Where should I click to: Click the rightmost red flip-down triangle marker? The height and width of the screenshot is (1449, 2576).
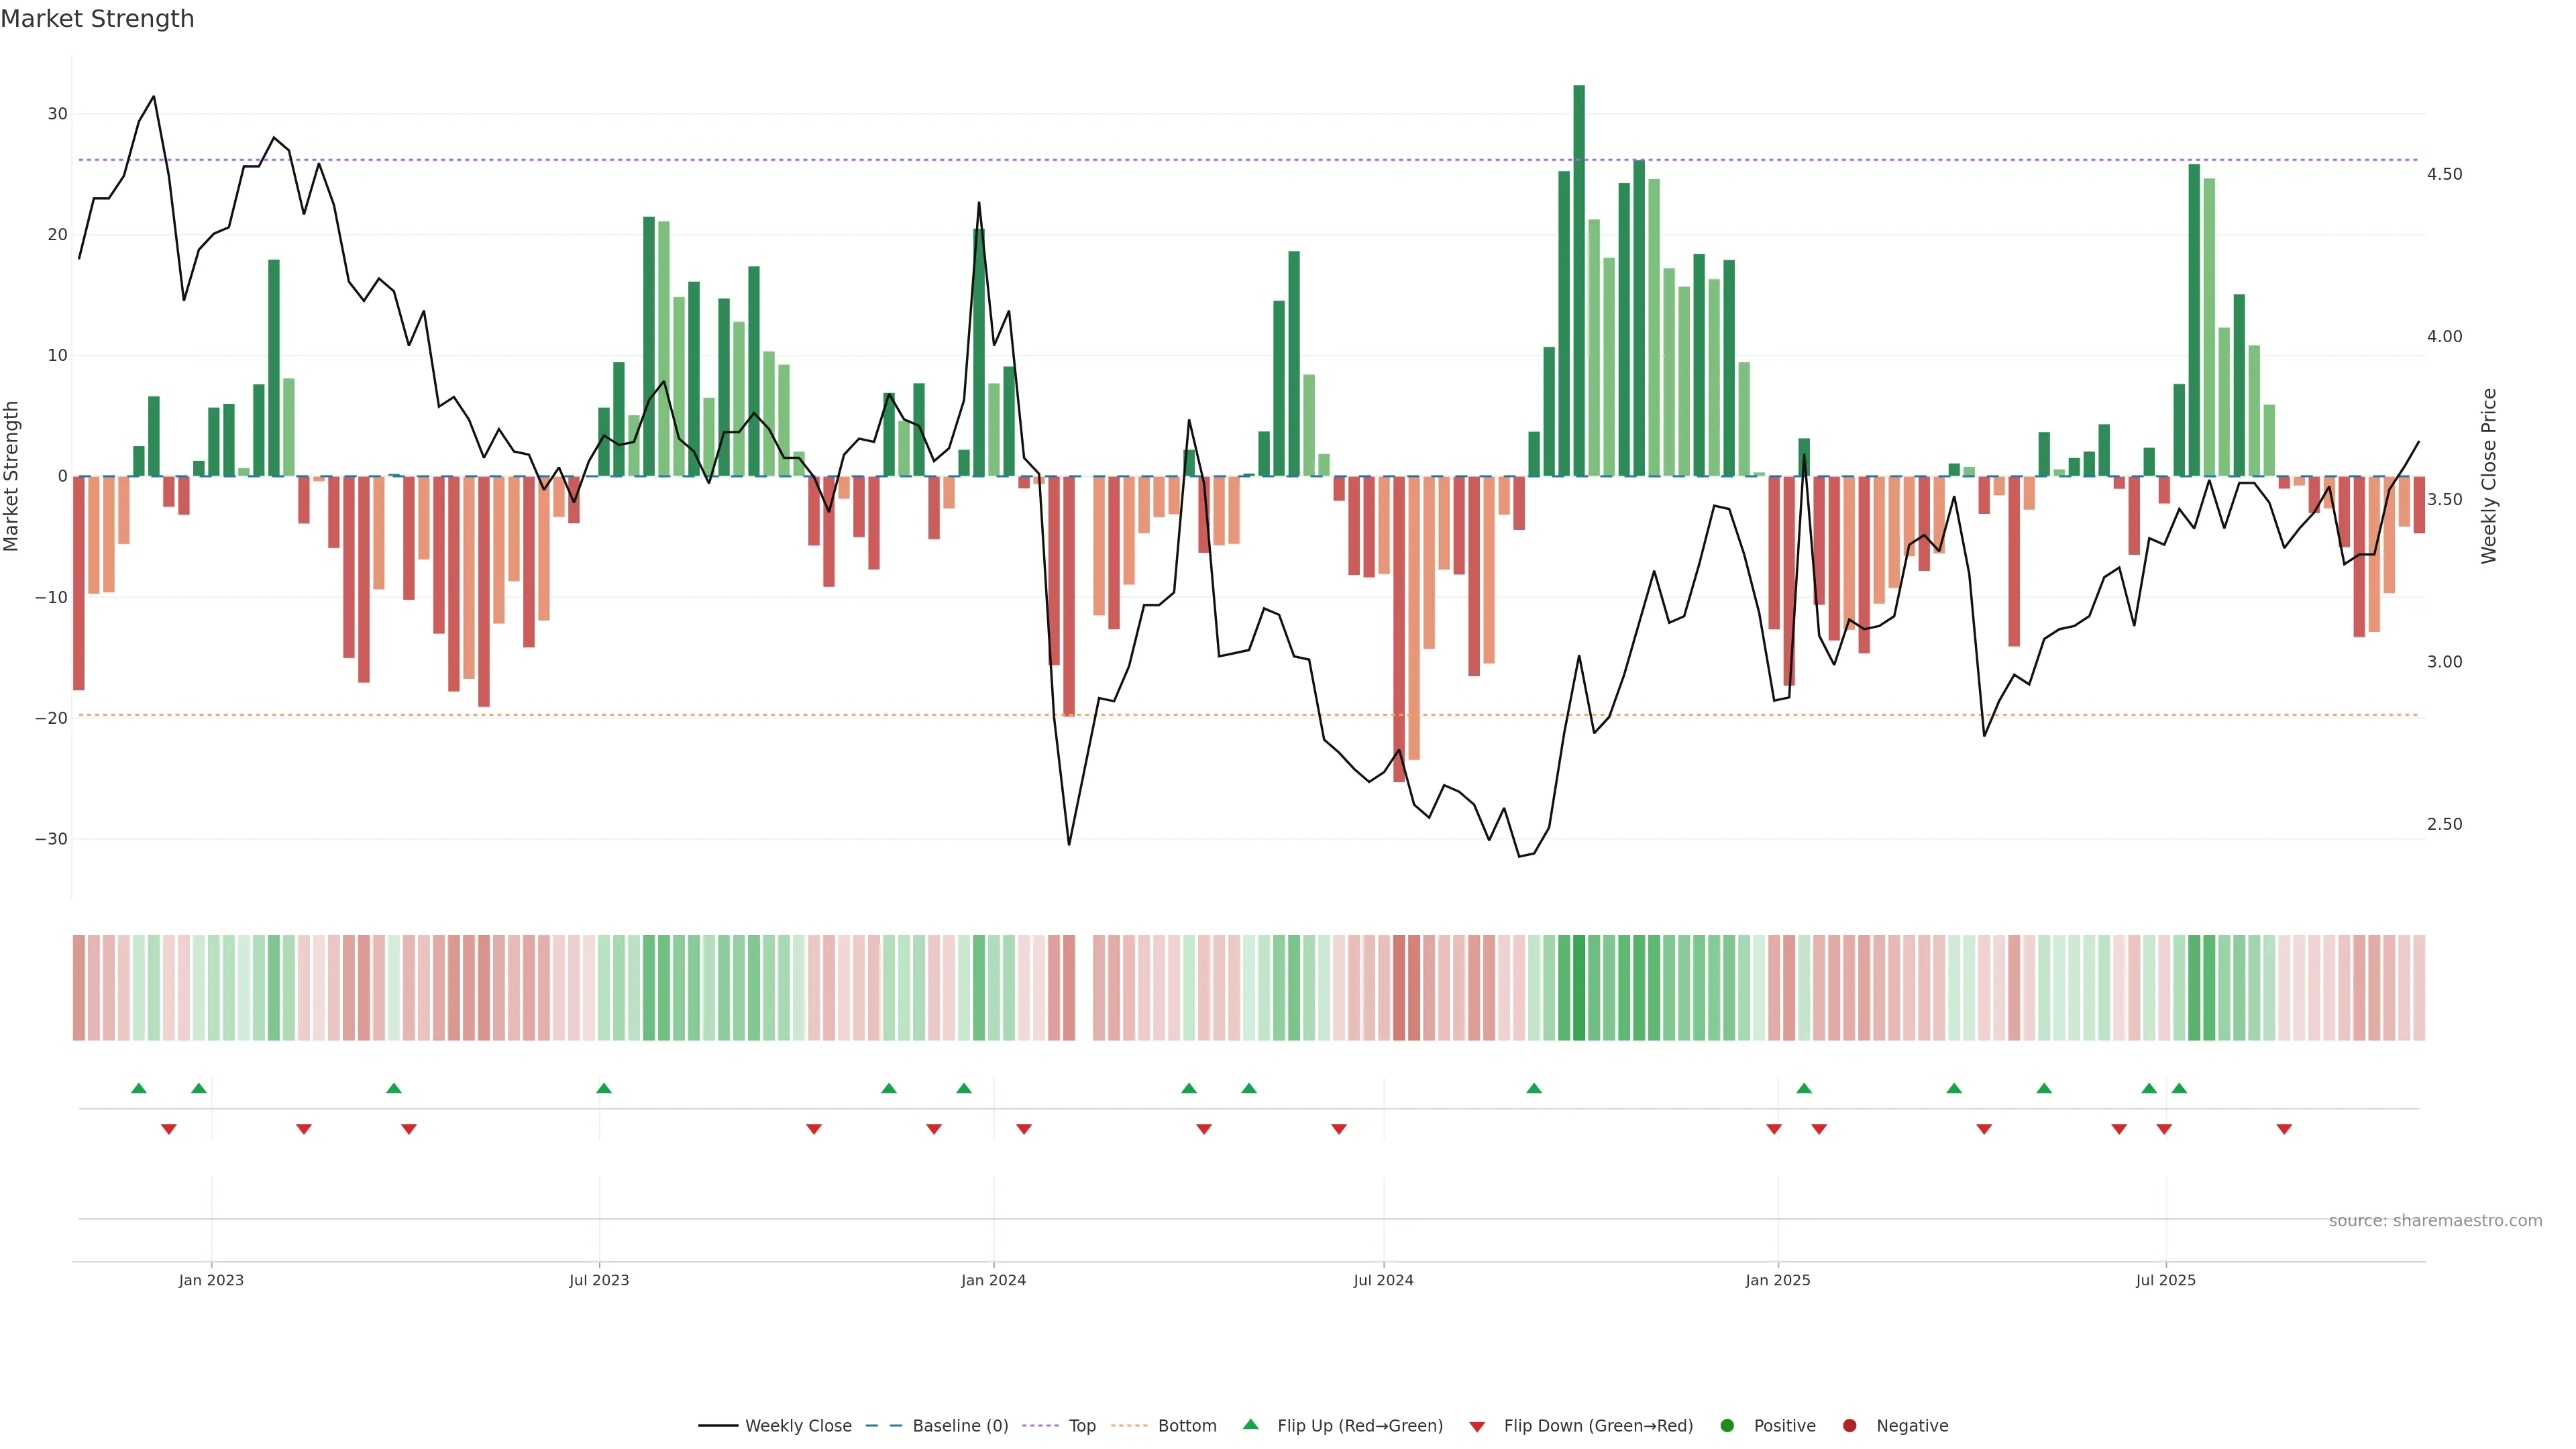(2284, 1129)
